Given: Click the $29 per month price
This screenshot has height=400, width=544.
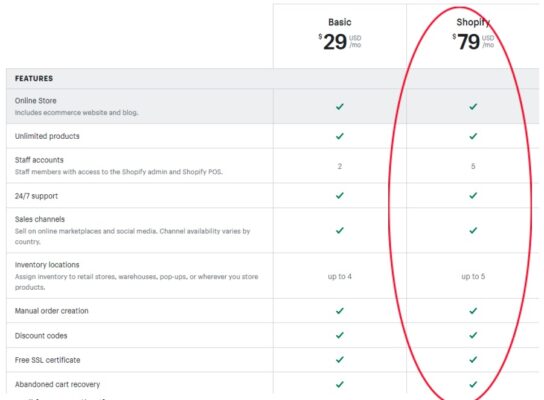Looking at the screenshot, I should click(x=340, y=42).
